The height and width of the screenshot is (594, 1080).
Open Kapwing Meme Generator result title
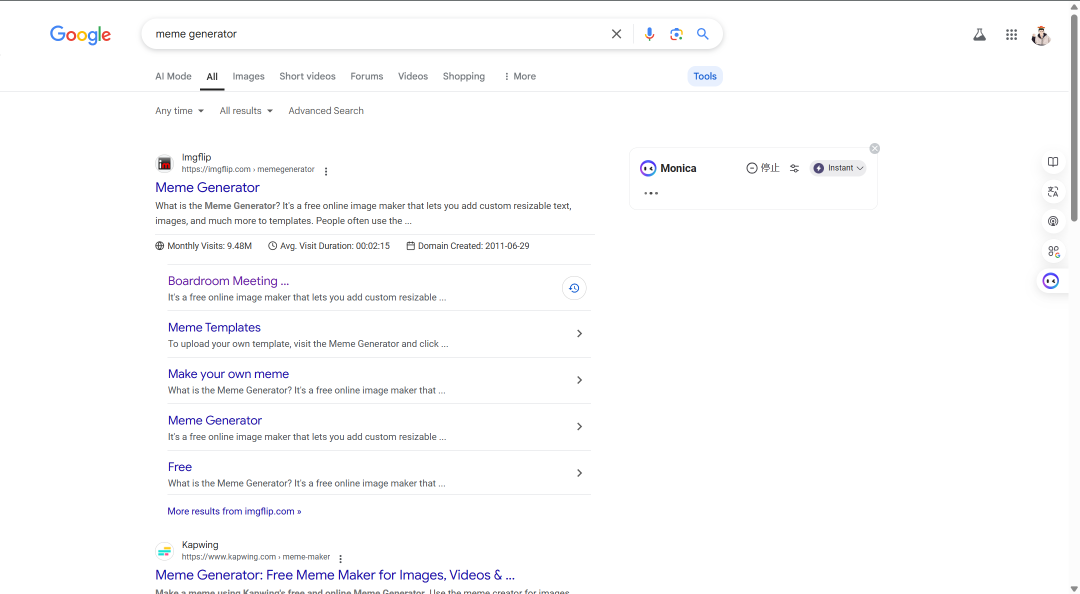click(x=335, y=575)
